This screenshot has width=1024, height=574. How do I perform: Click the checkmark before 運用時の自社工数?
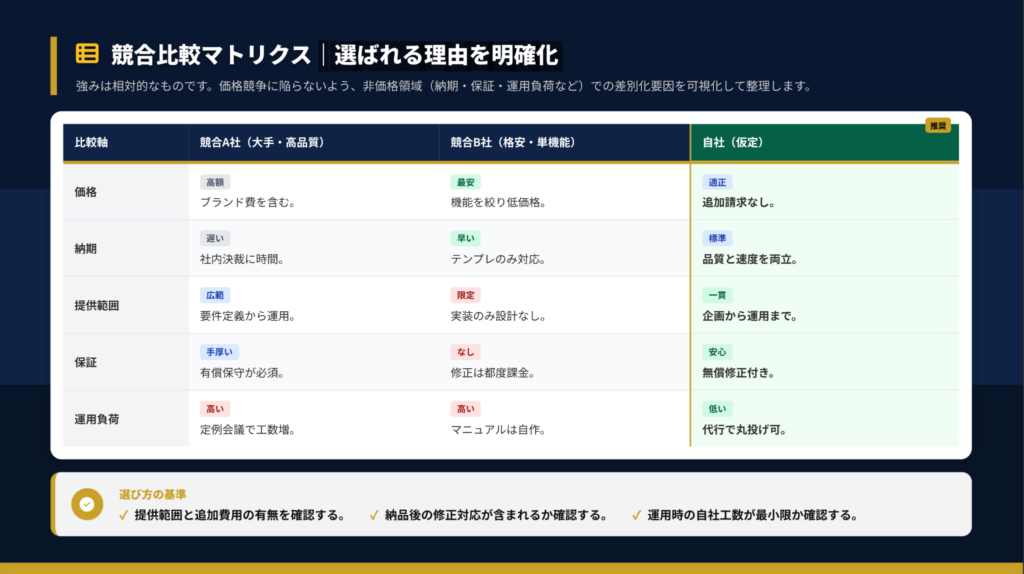(636, 516)
